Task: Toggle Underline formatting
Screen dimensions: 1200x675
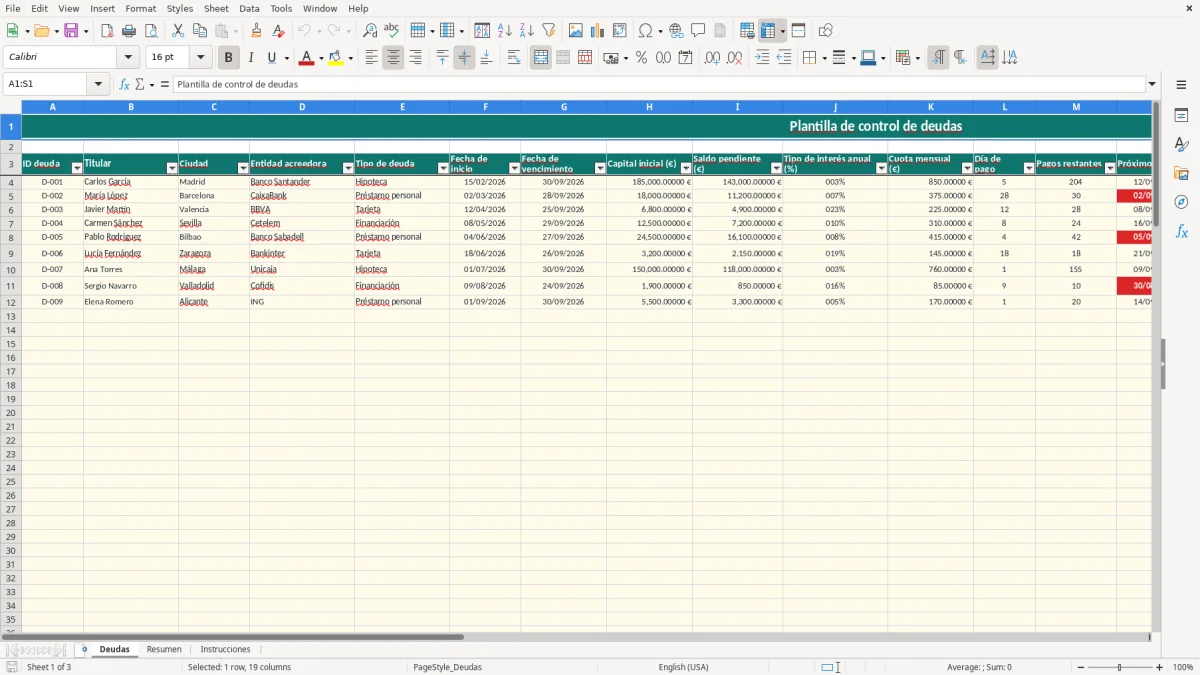Action: [271, 58]
